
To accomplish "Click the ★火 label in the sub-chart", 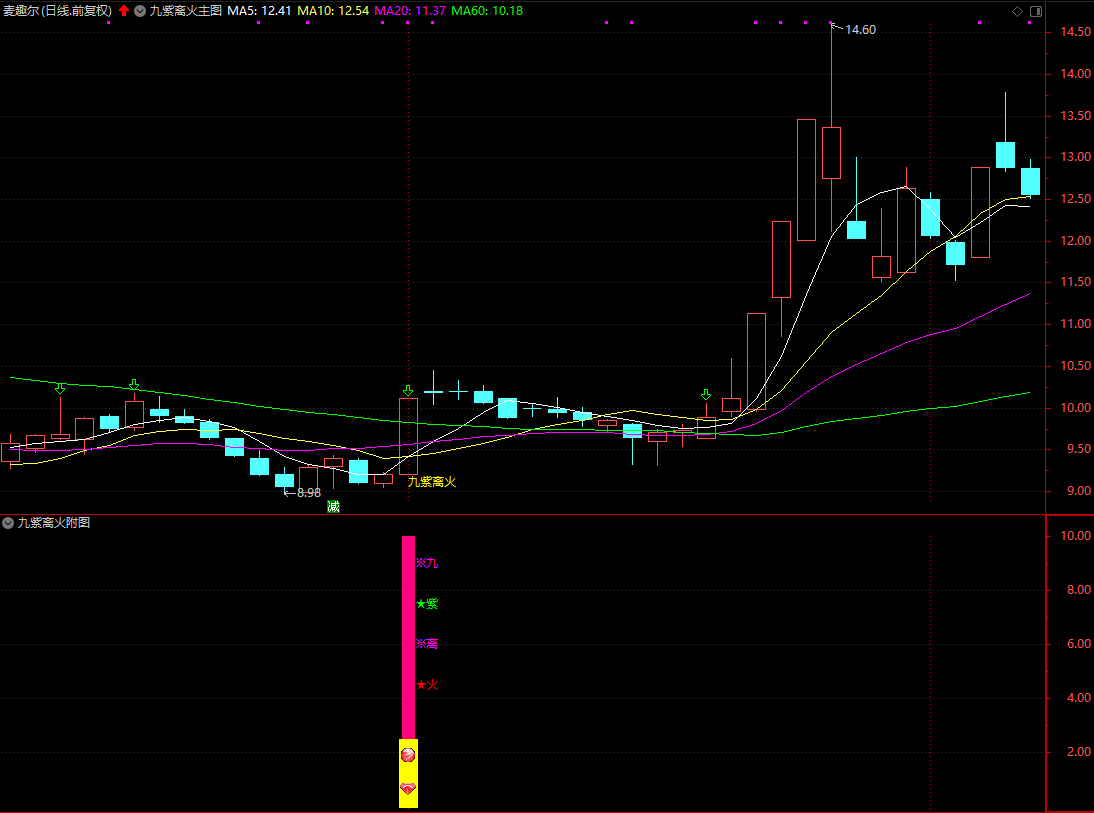I will [x=427, y=685].
